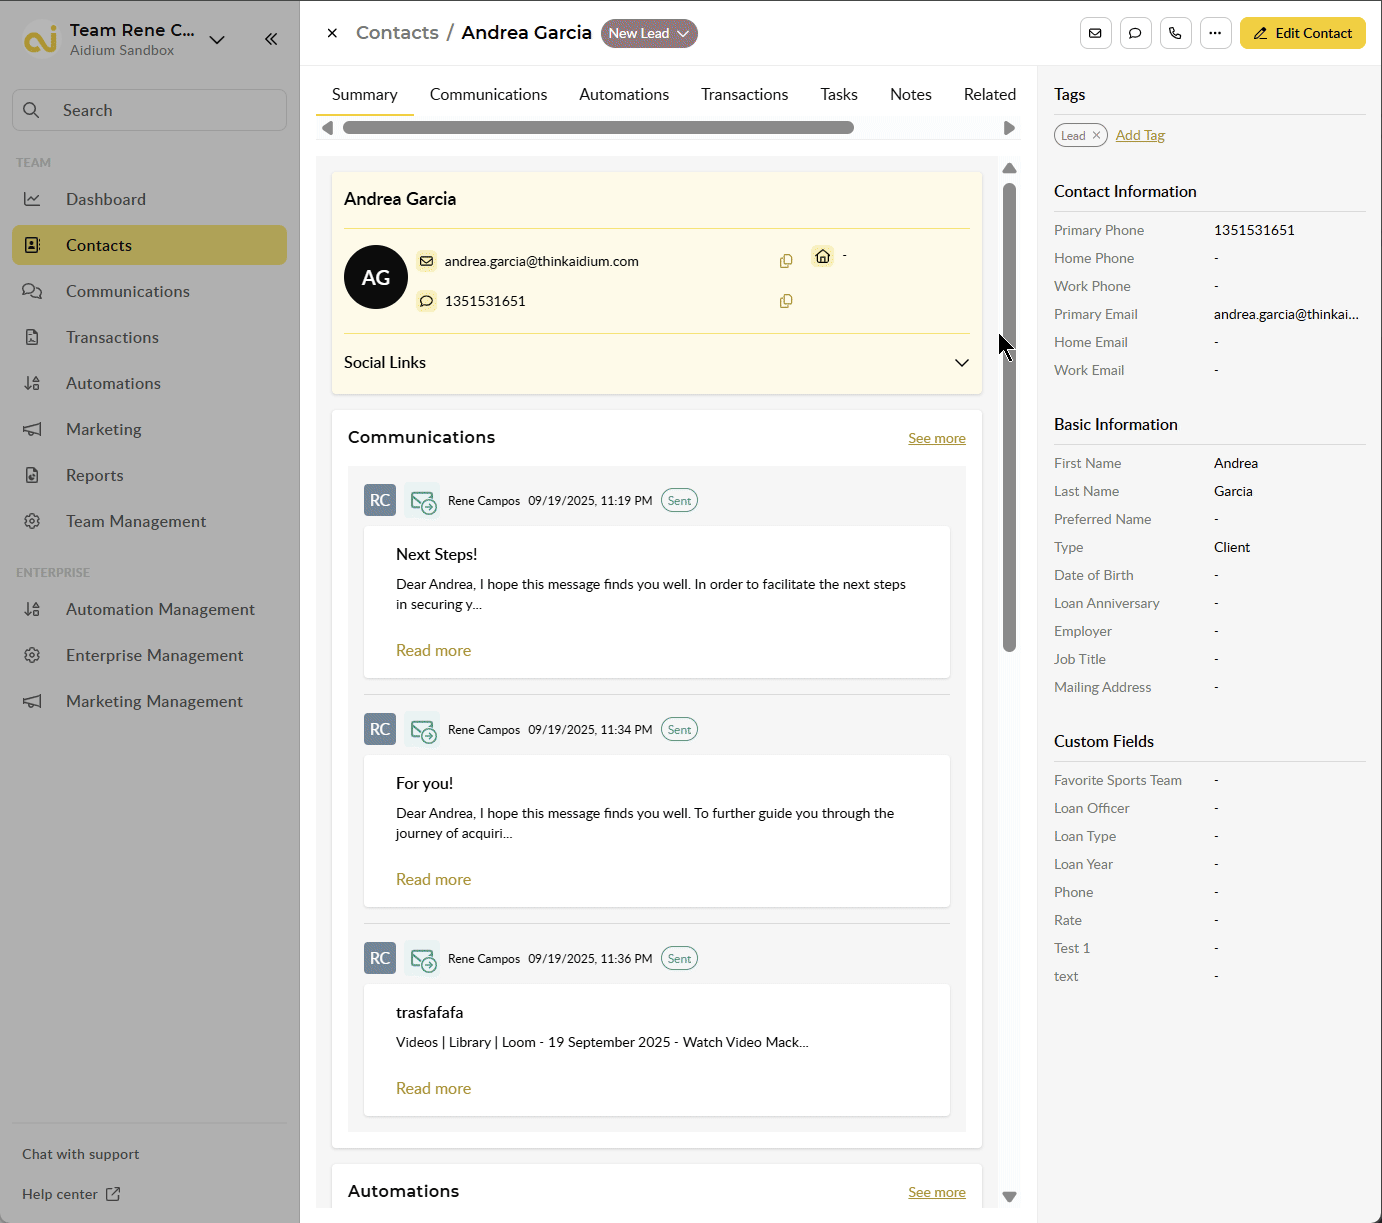The height and width of the screenshot is (1223, 1382).
Task: Click sent-email icon on 11:19 PM message
Action: coord(423,501)
